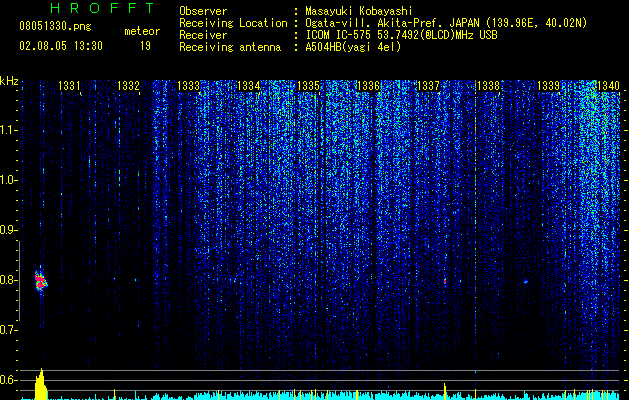Click the 1336 time marker
The width and height of the screenshot is (629, 400).
click(368, 85)
